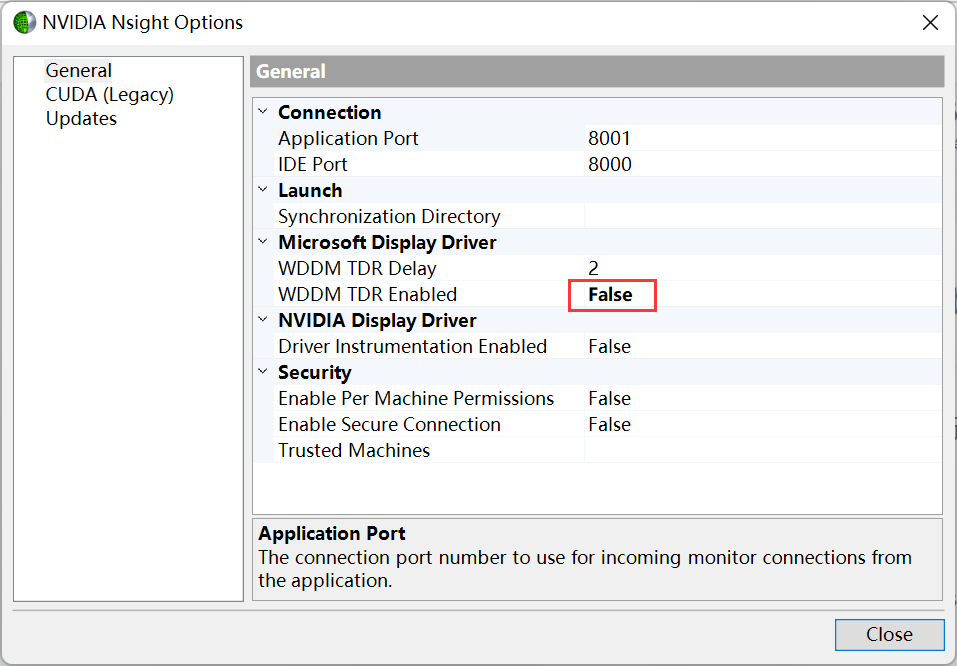957x666 pixels.
Task: Select the Driver Instrumentation Enabled label
Action: pos(413,346)
